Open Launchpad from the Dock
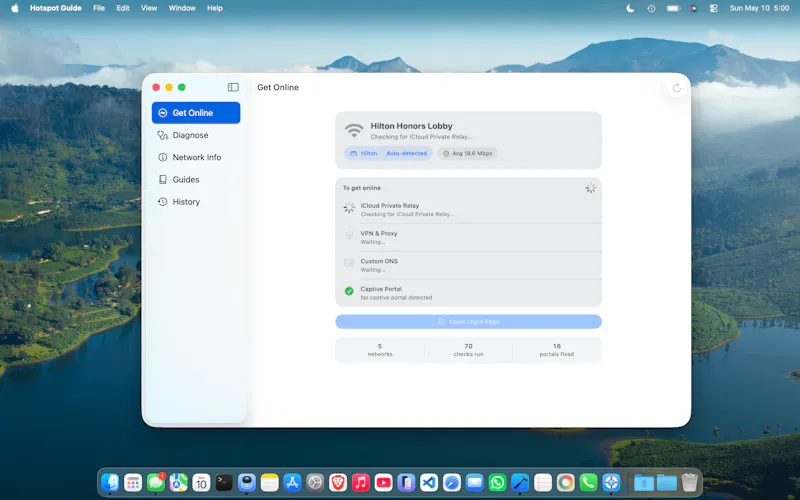 click(133, 482)
